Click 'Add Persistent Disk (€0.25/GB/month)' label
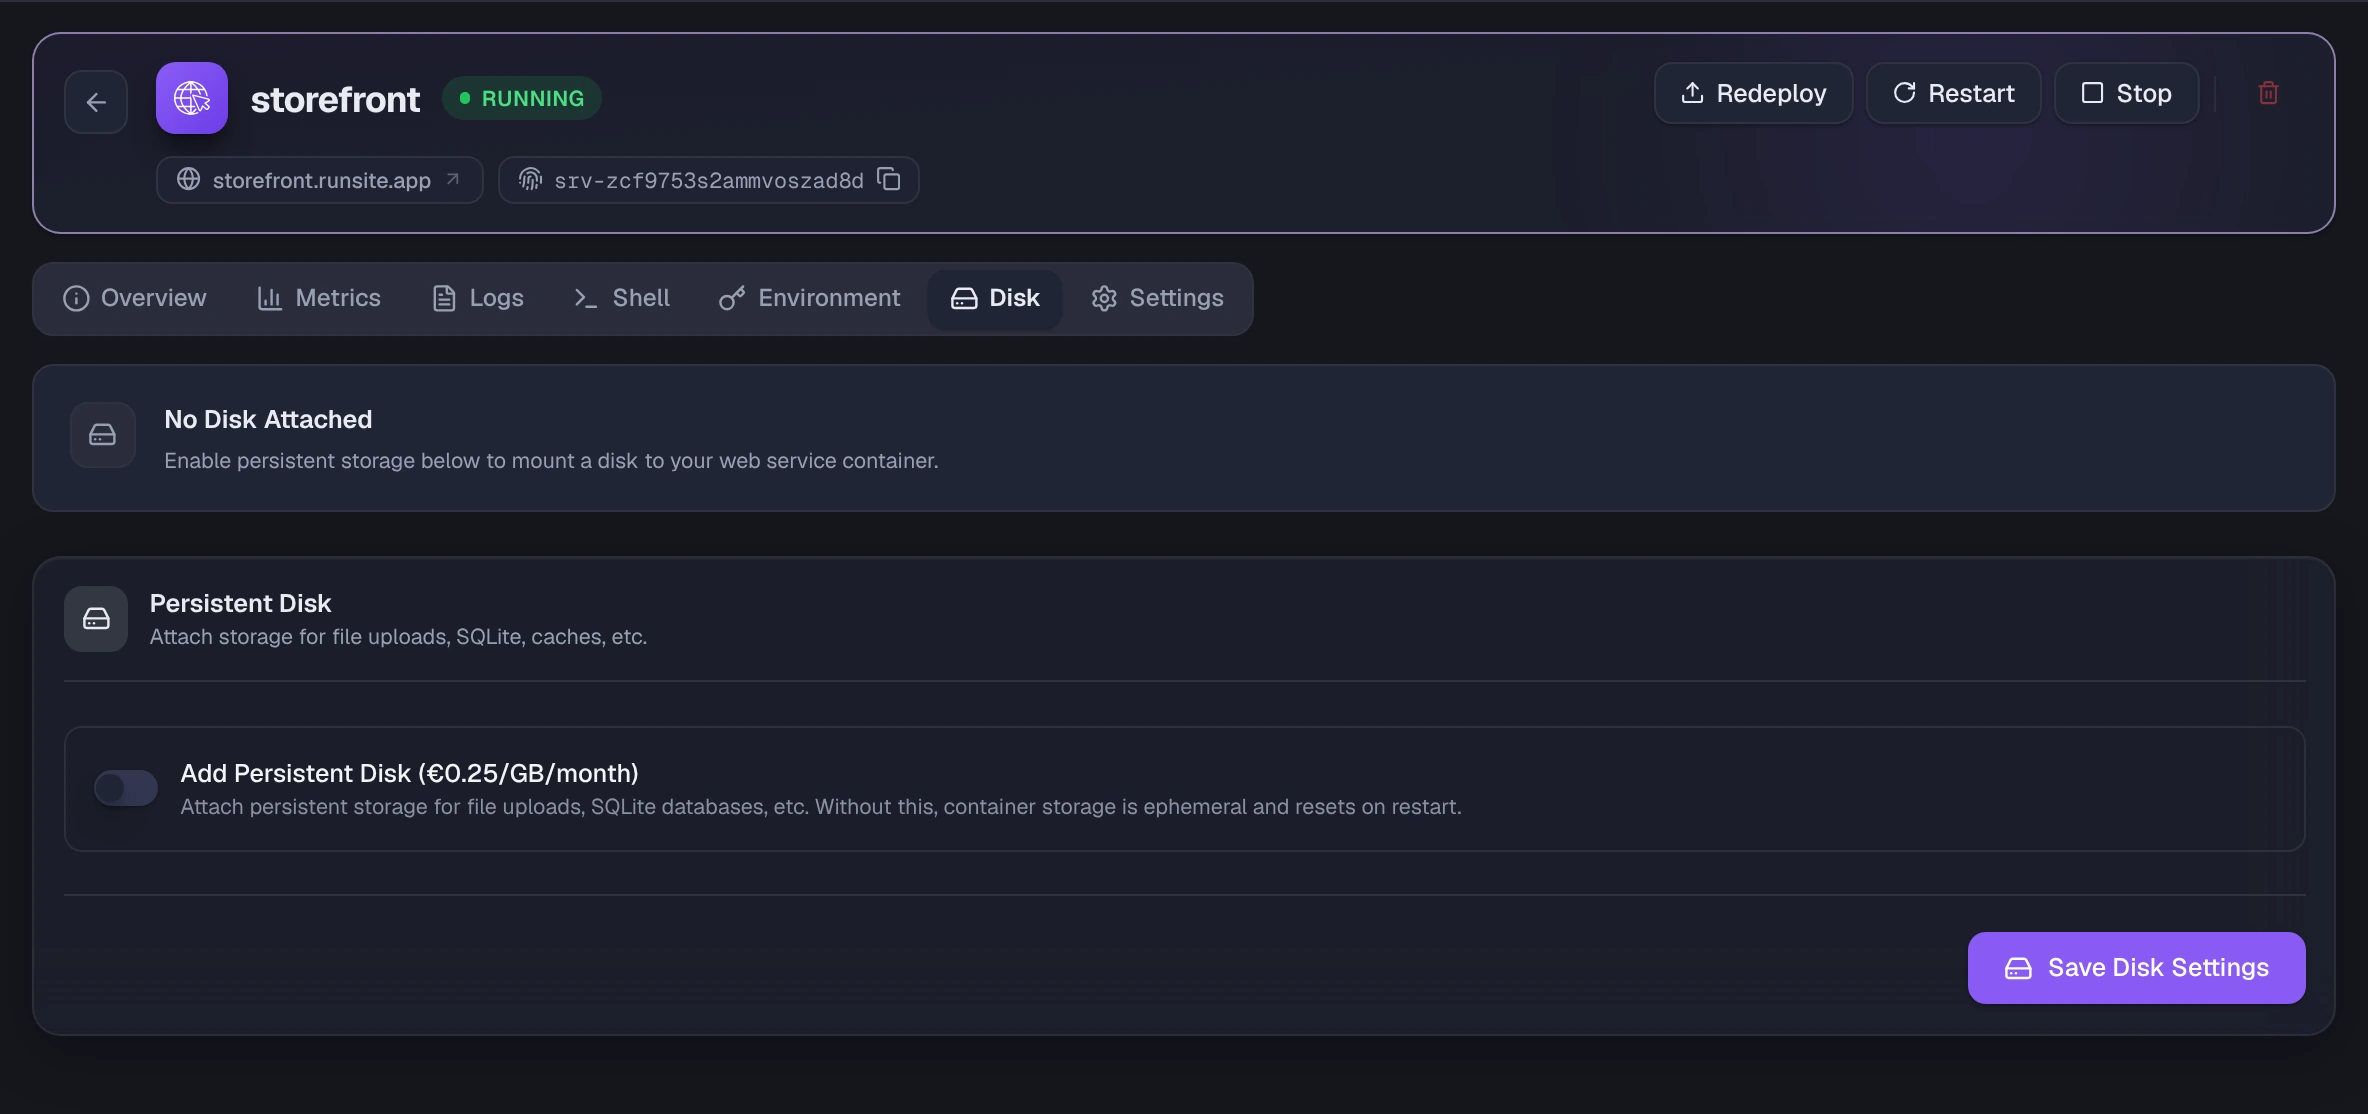The image size is (2368, 1114). point(409,773)
